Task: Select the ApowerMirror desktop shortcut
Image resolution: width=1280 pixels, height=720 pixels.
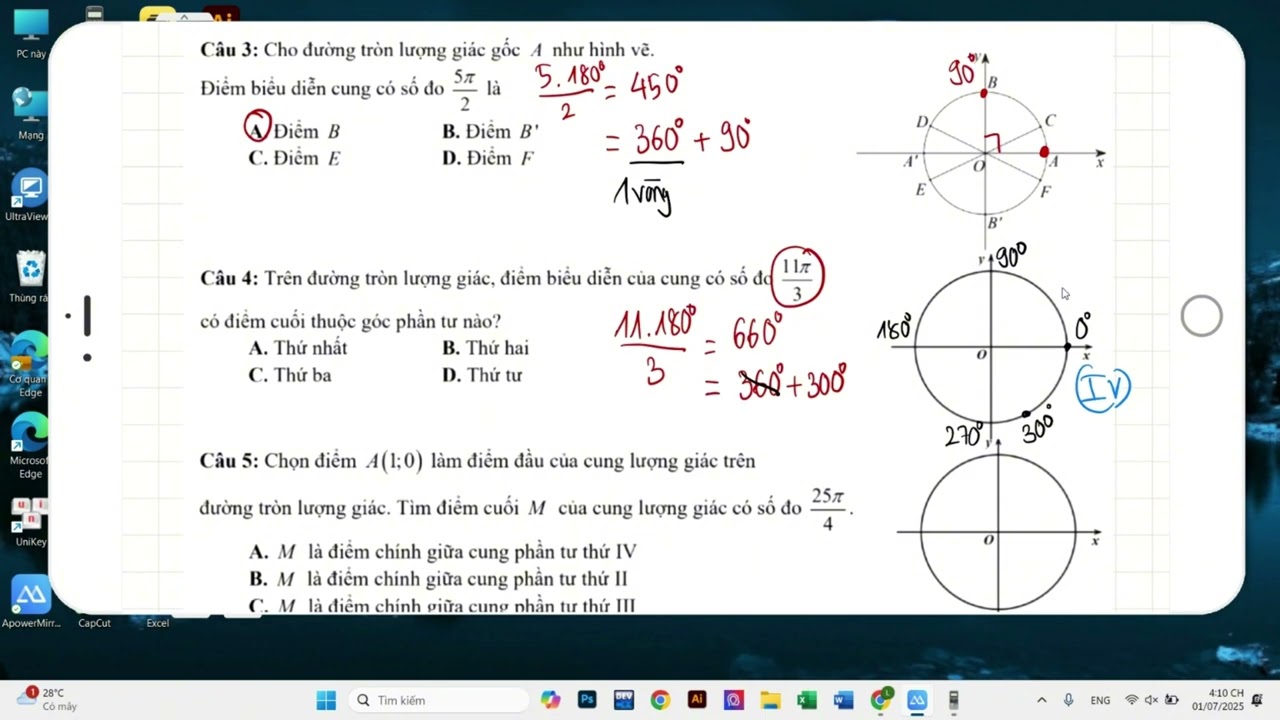Action: tap(31, 603)
